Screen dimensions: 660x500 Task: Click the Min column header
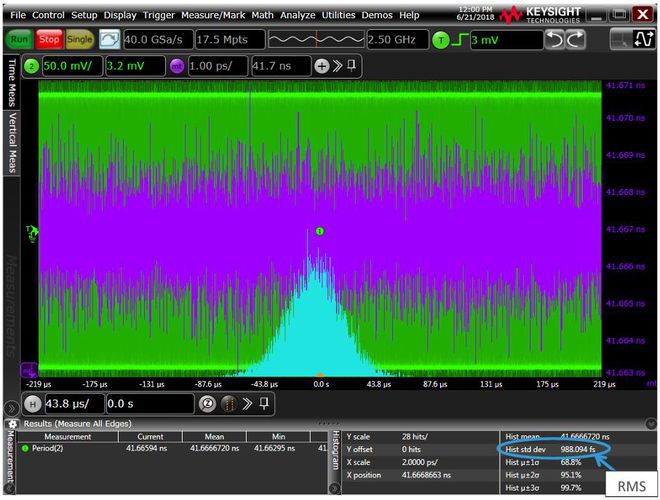pos(278,436)
